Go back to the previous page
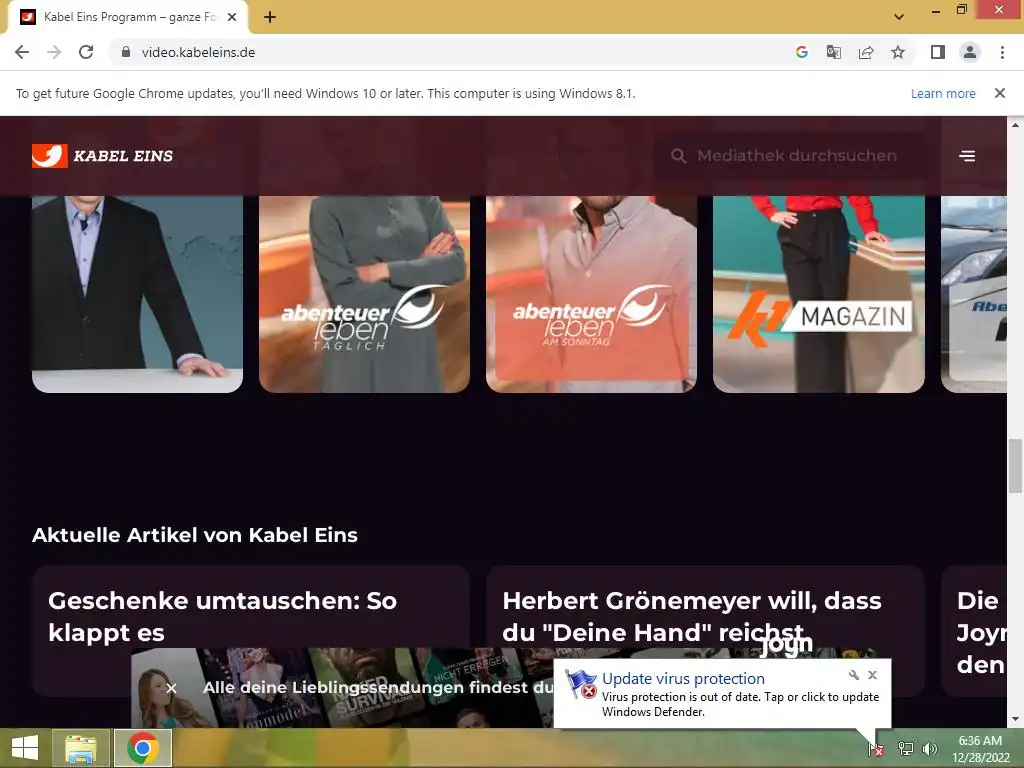This screenshot has width=1024, height=768. point(22,52)
